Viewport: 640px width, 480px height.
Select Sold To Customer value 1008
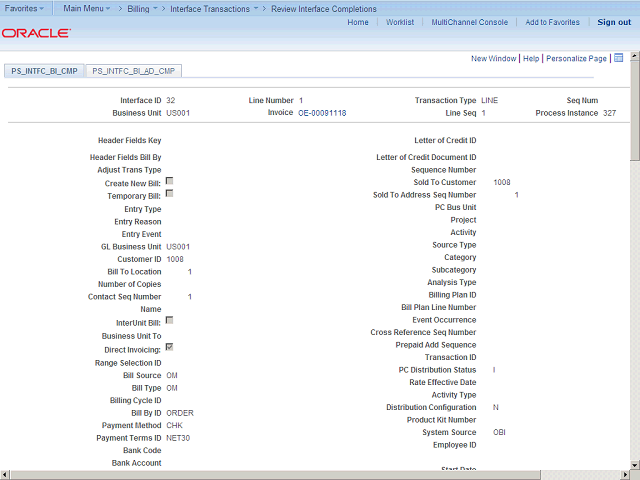(x=502, y=182)
